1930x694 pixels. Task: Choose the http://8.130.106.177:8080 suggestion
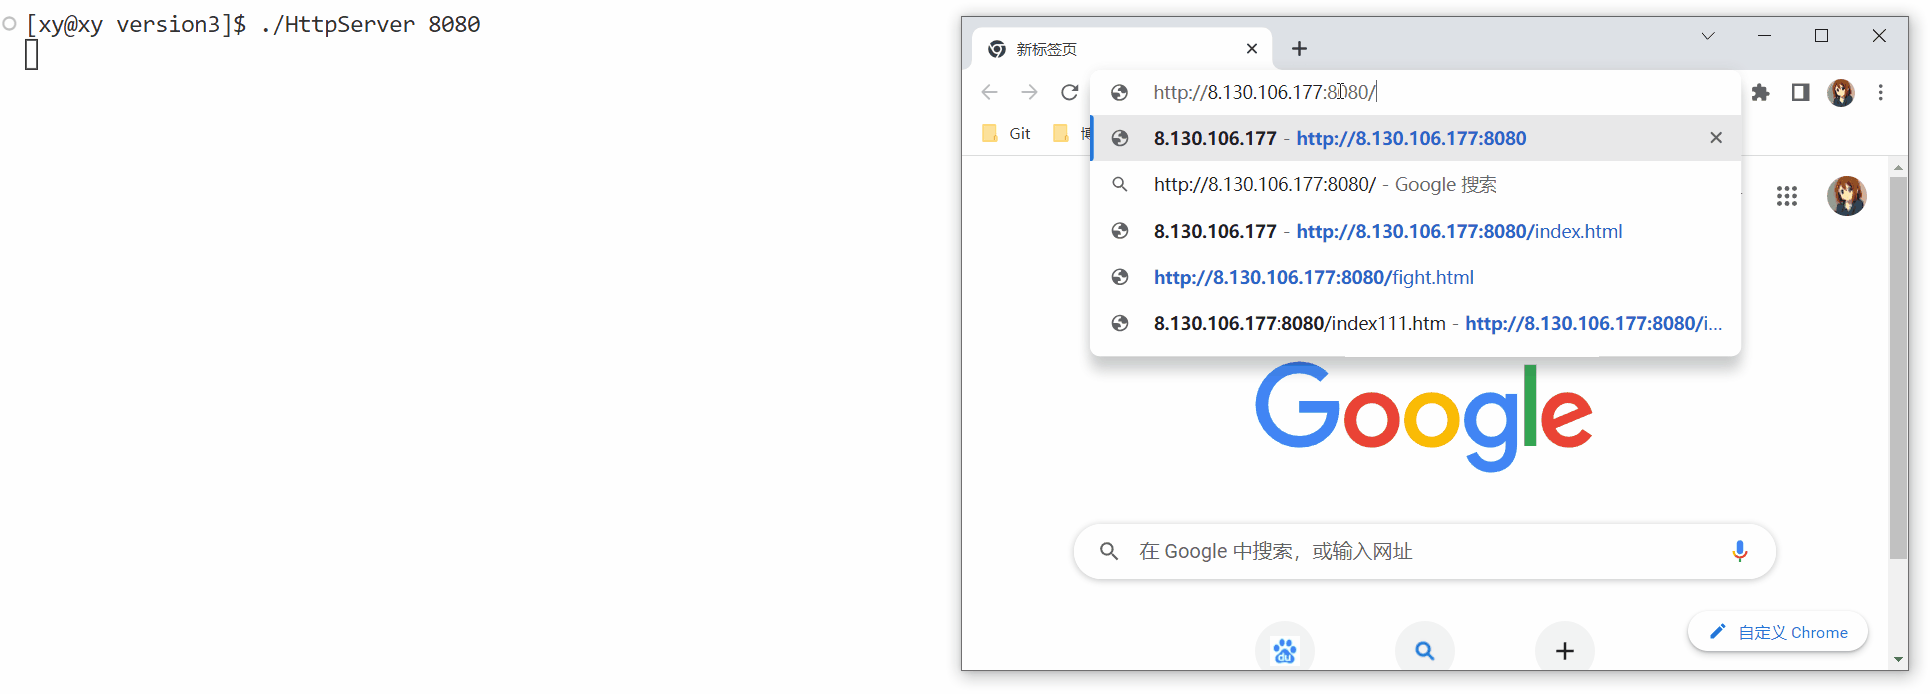pos(1416,138)
